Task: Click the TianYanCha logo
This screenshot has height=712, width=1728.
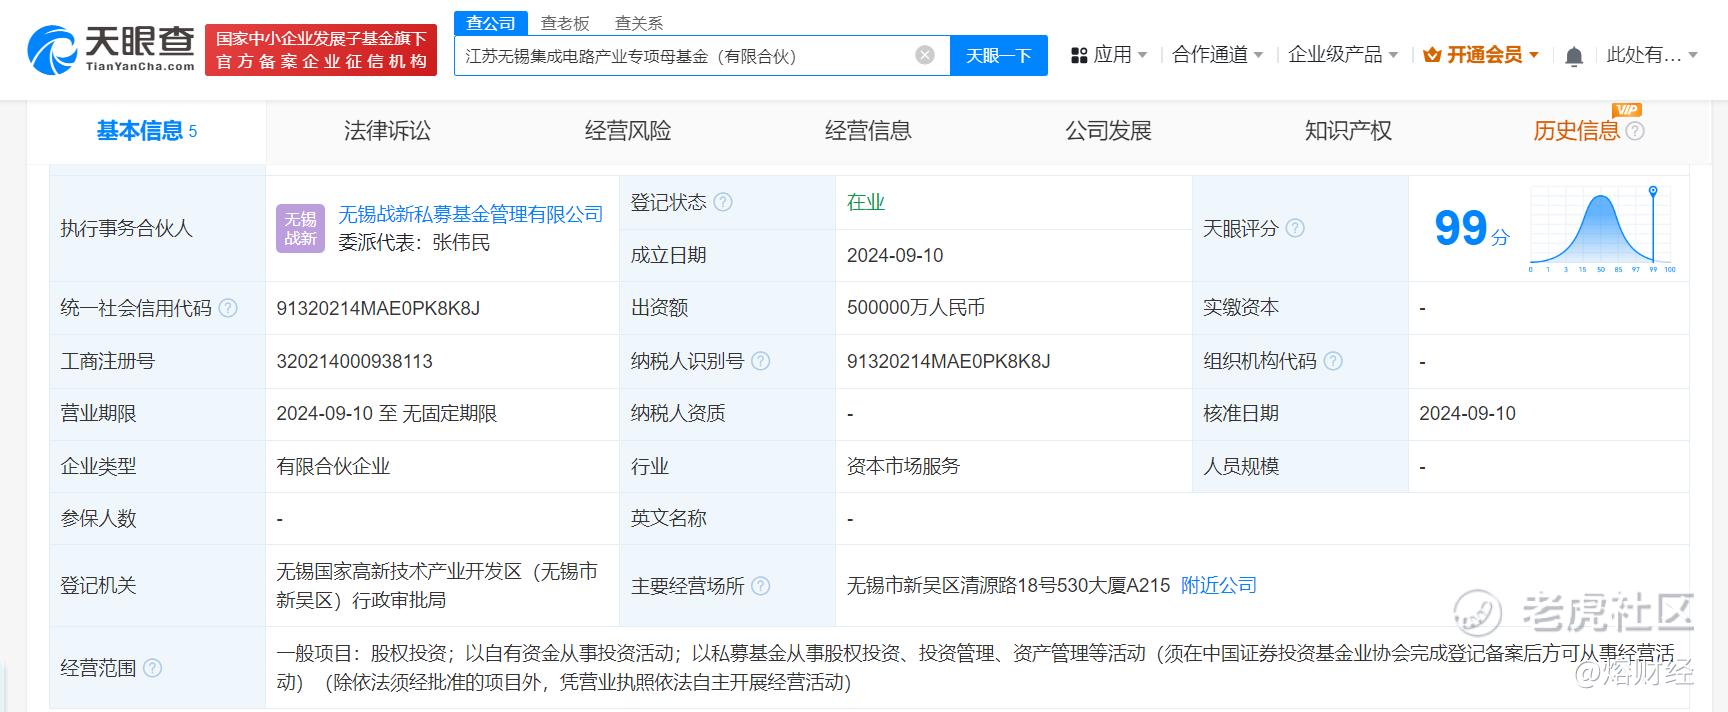Action: point(111,49)
